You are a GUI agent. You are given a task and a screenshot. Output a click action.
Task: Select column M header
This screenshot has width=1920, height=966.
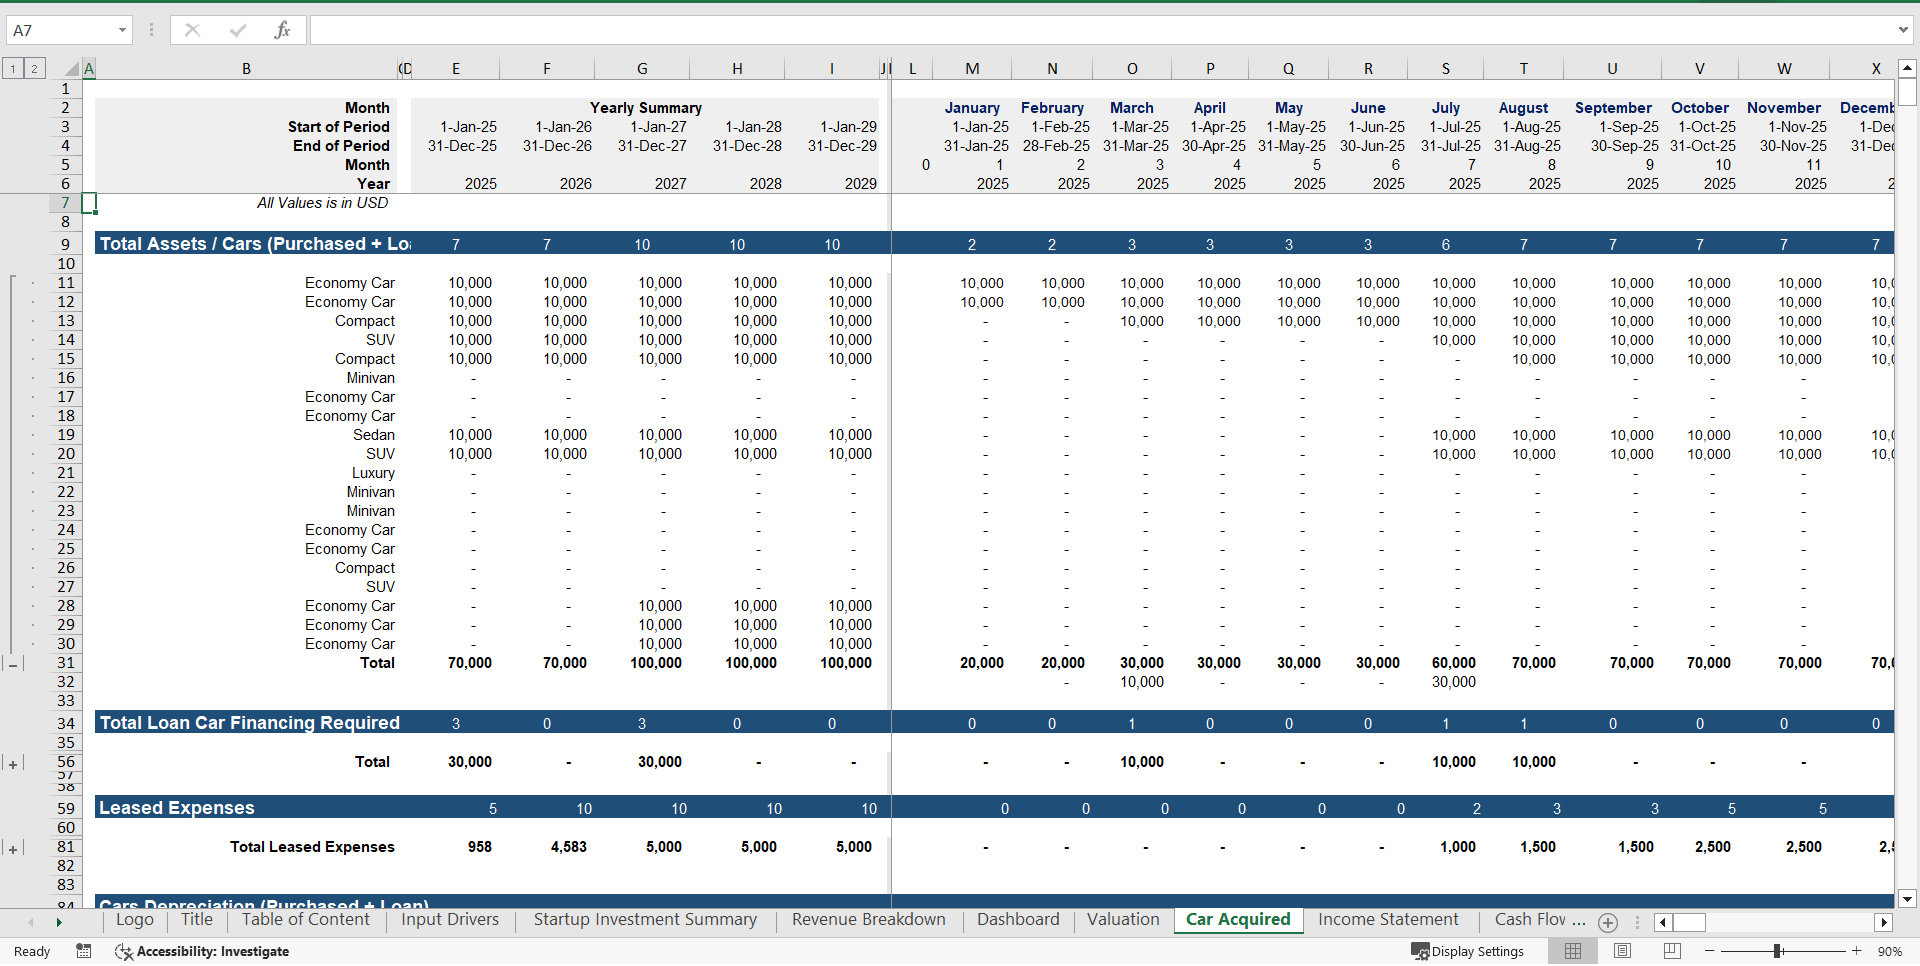(x=972, y=69)
